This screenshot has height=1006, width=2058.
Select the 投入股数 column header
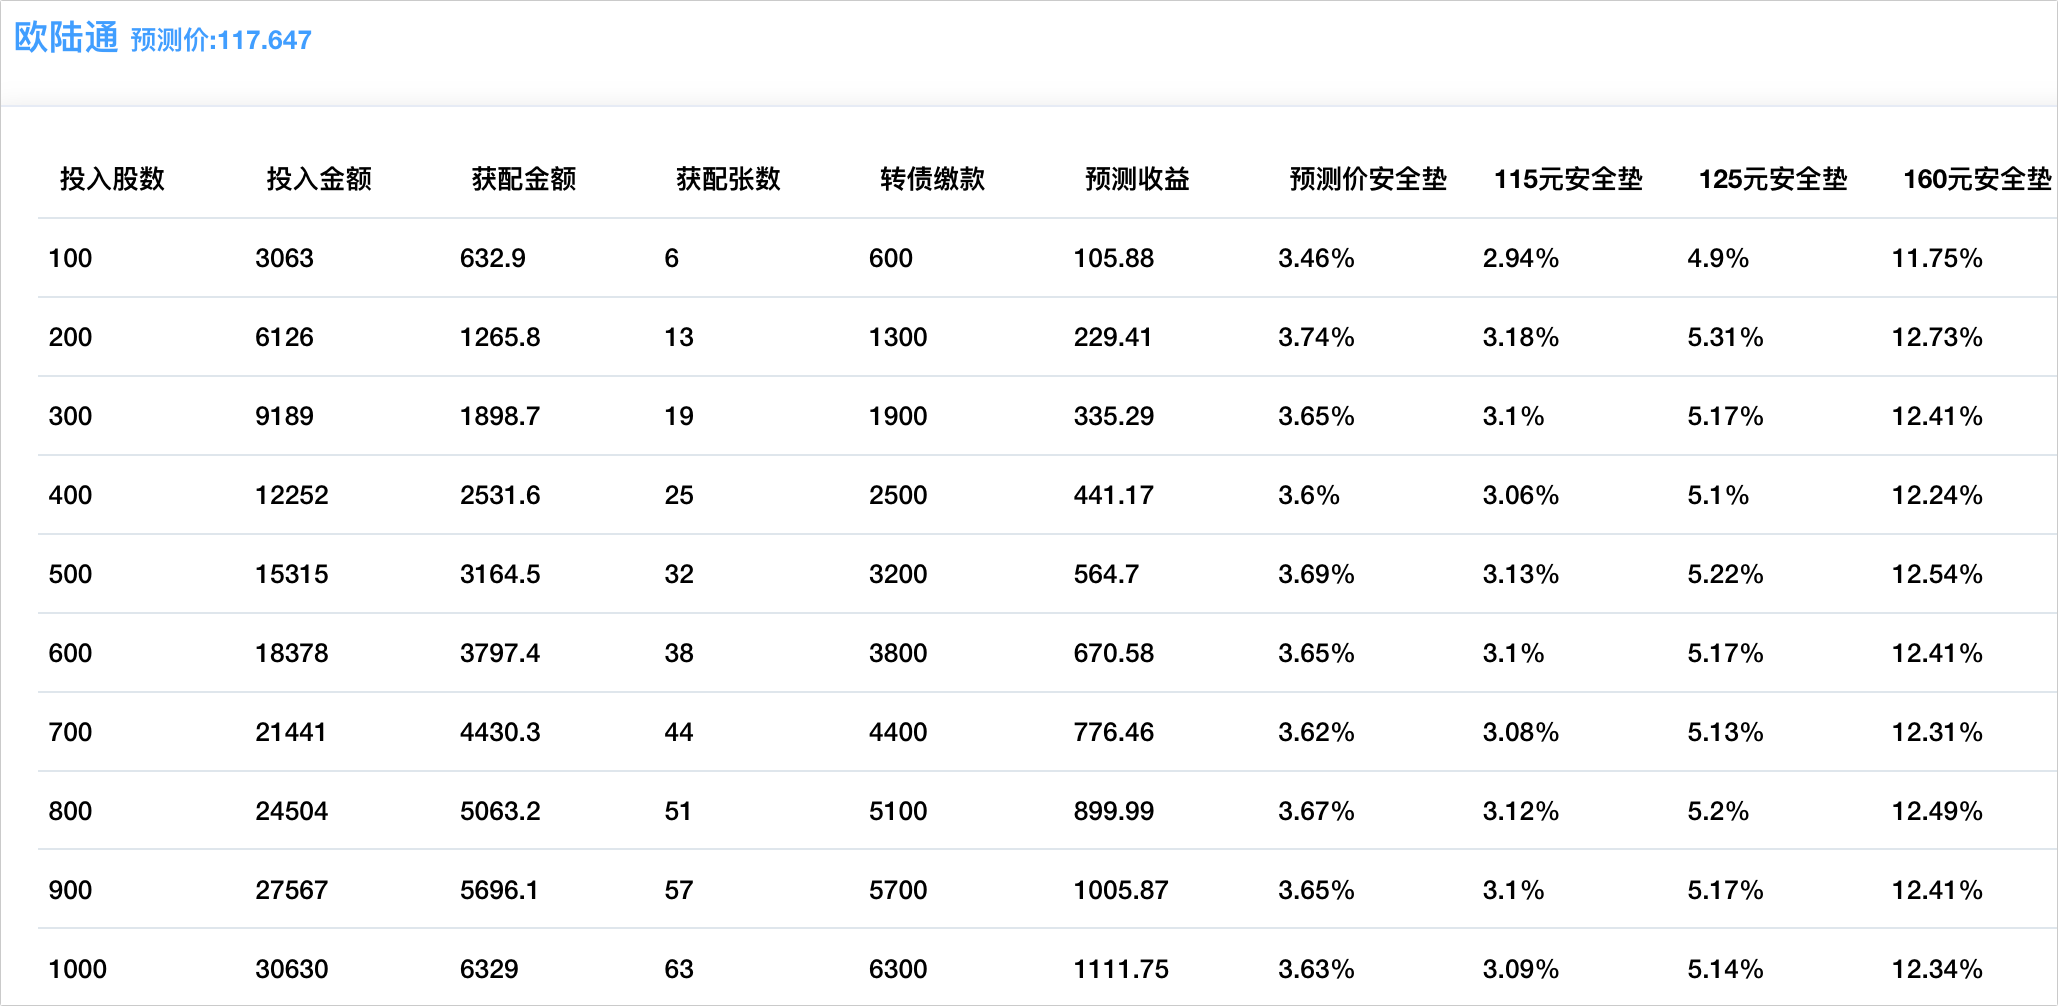(112, 179)
